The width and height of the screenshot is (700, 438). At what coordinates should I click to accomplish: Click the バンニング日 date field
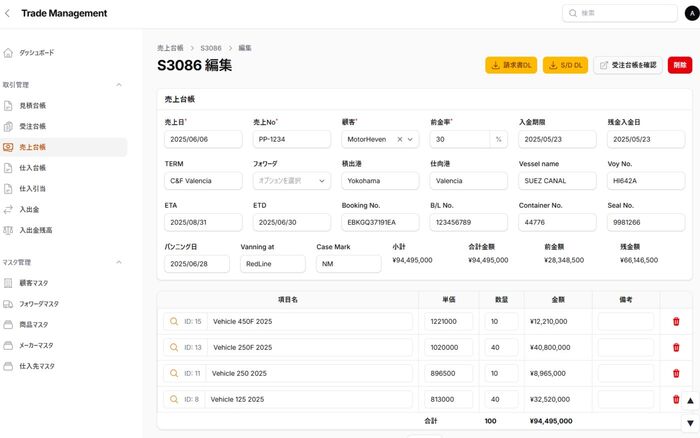197,264
